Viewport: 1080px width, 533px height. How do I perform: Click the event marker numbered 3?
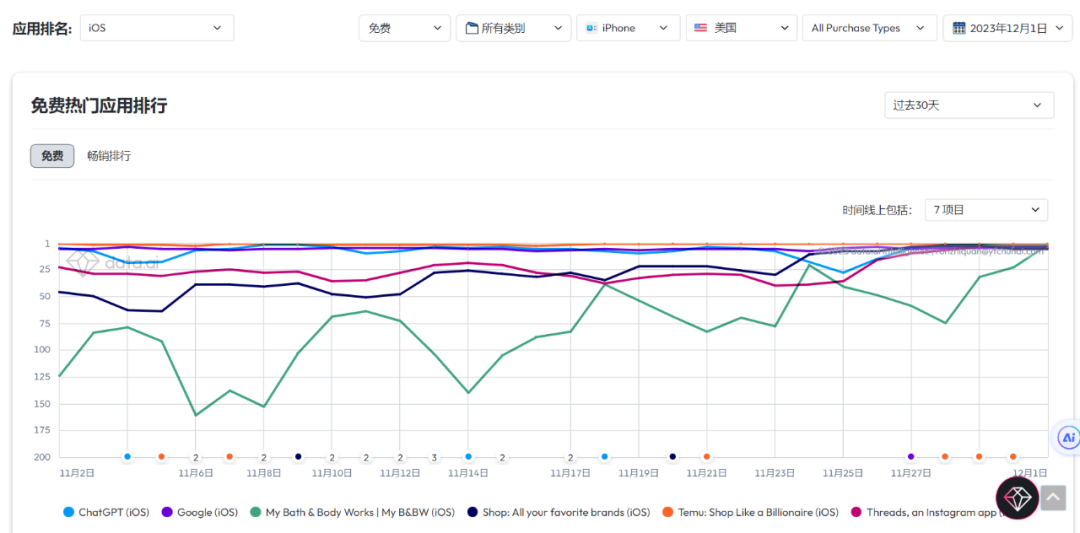tap(434, 457)
